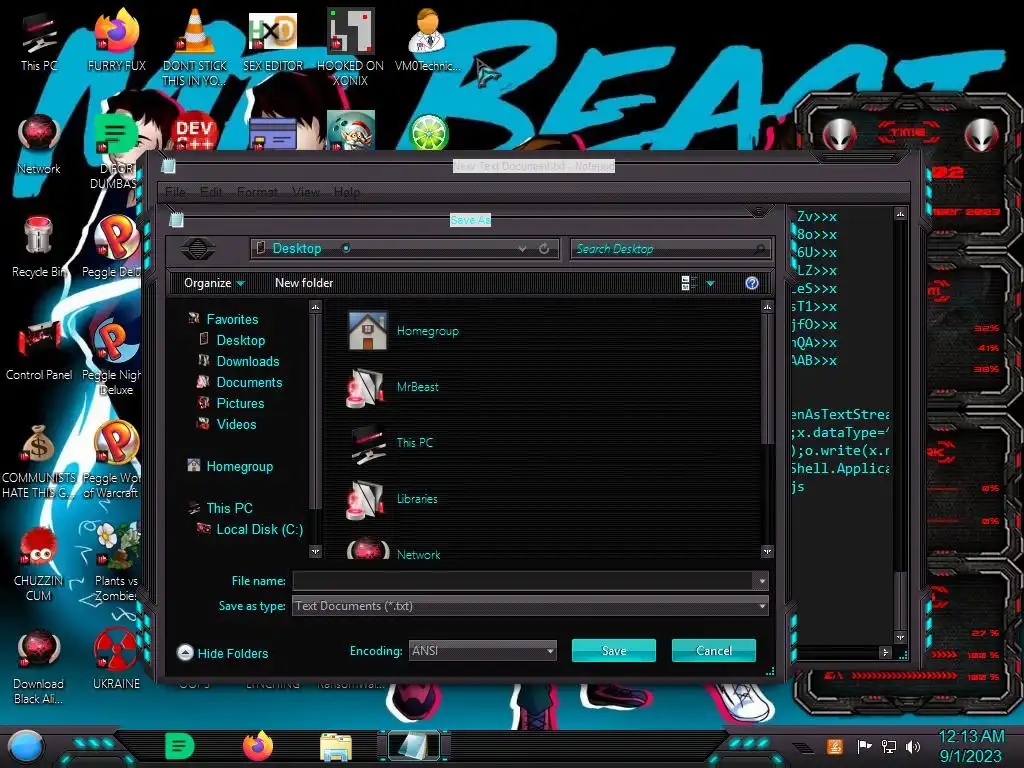Open the Peggle Deluxe desktop shortcut

point(116,247)
